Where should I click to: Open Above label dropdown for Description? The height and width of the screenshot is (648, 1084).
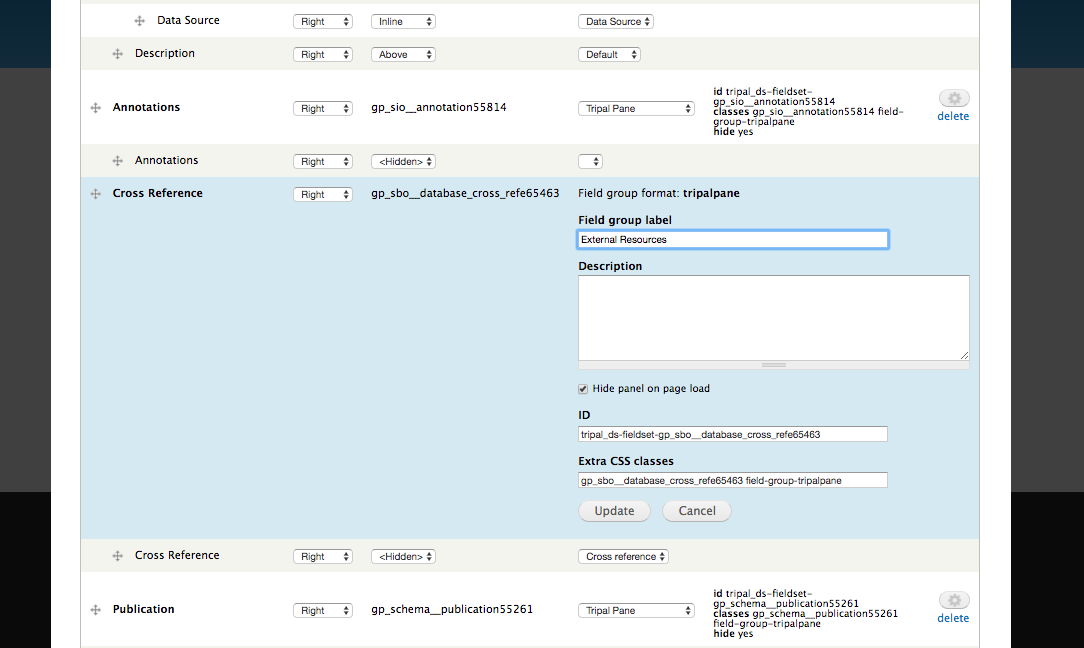point(403,55)
